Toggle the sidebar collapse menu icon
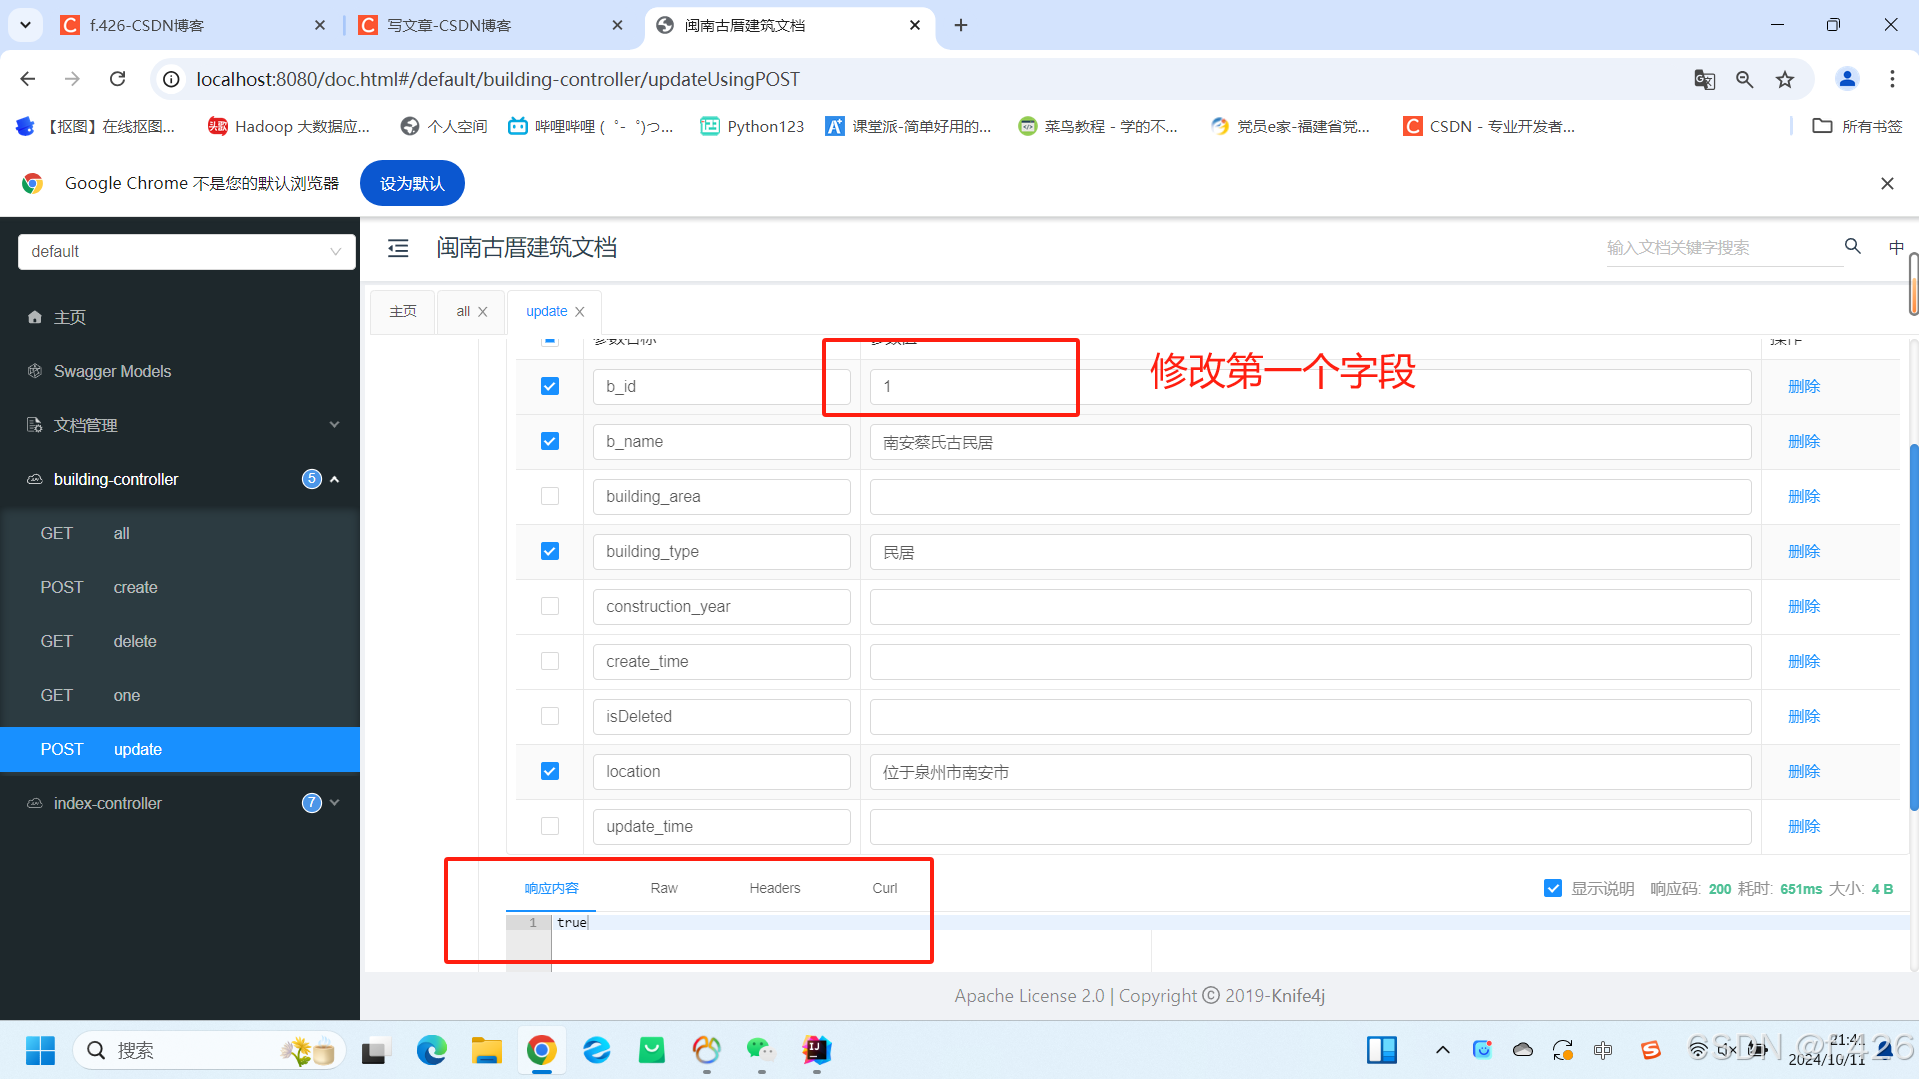 pos(398,248)
